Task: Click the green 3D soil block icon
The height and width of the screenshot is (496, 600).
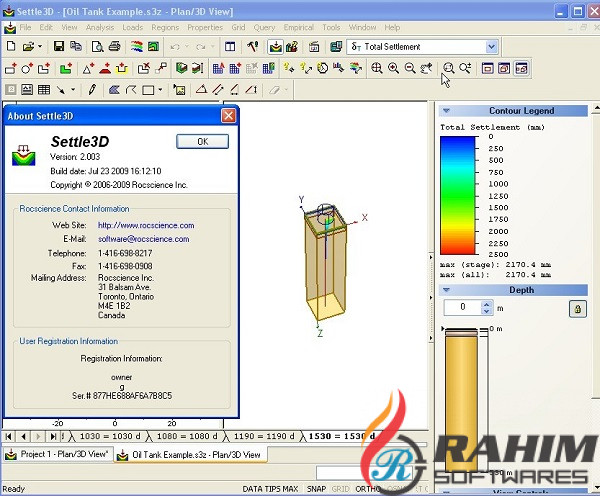Action: (181, 69)
